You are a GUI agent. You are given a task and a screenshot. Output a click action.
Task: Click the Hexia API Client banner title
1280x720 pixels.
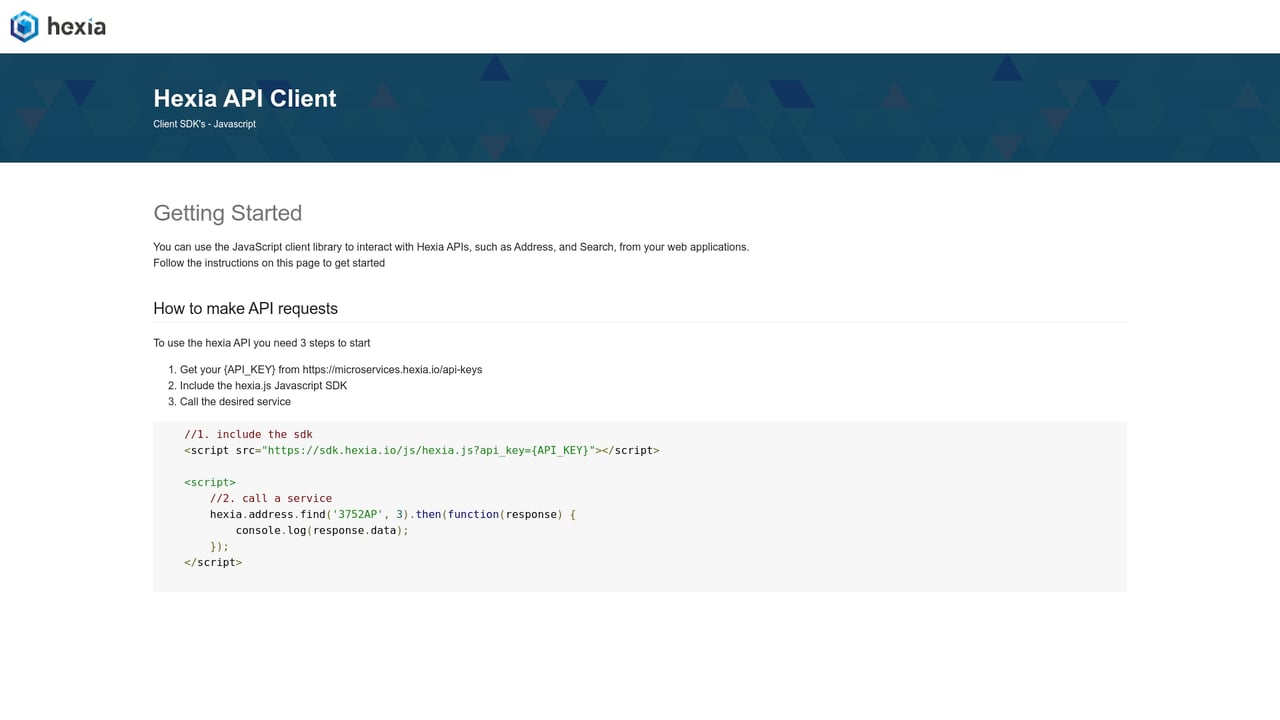coord(244,98)
